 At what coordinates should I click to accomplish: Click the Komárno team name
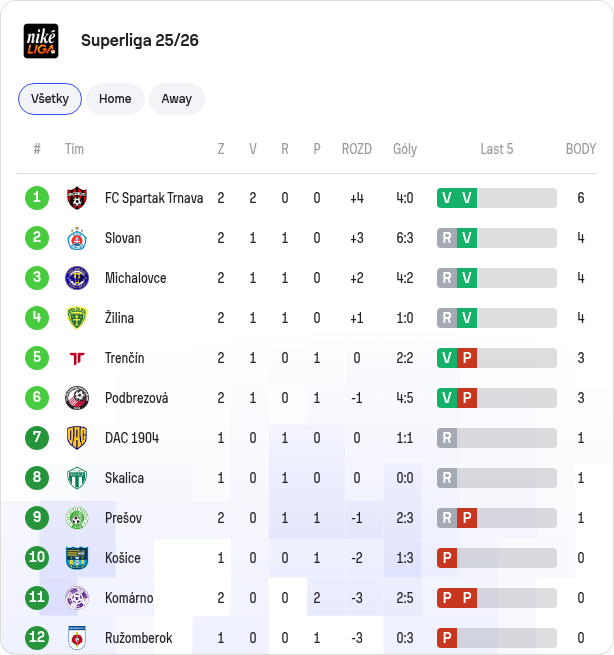tap(129, 598)
